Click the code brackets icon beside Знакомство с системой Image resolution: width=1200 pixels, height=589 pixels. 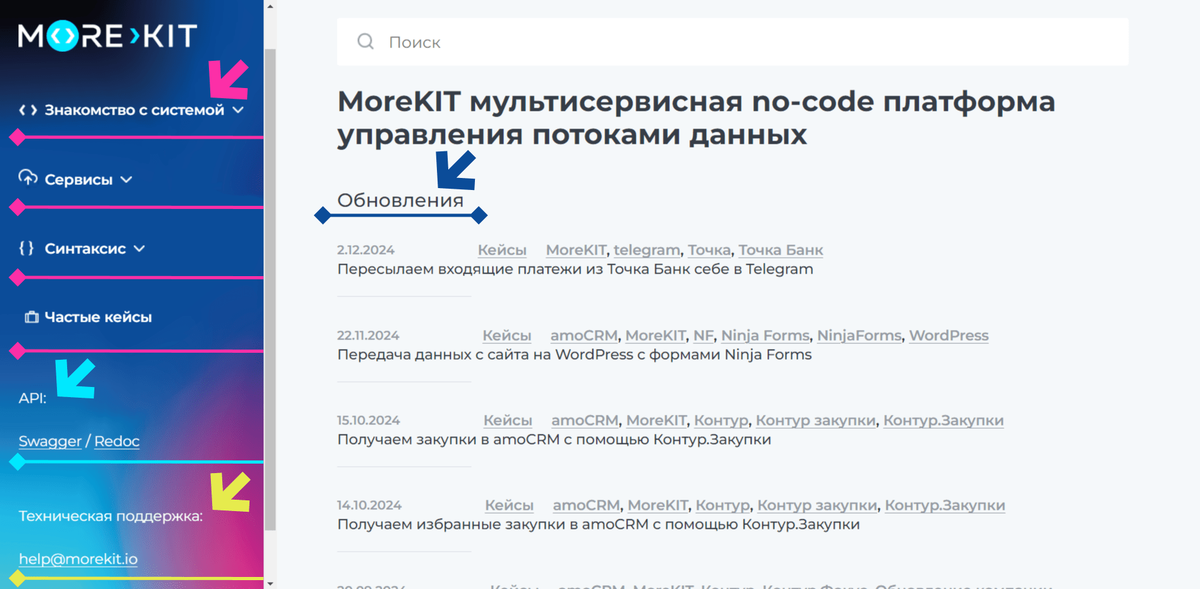(28, 110)
